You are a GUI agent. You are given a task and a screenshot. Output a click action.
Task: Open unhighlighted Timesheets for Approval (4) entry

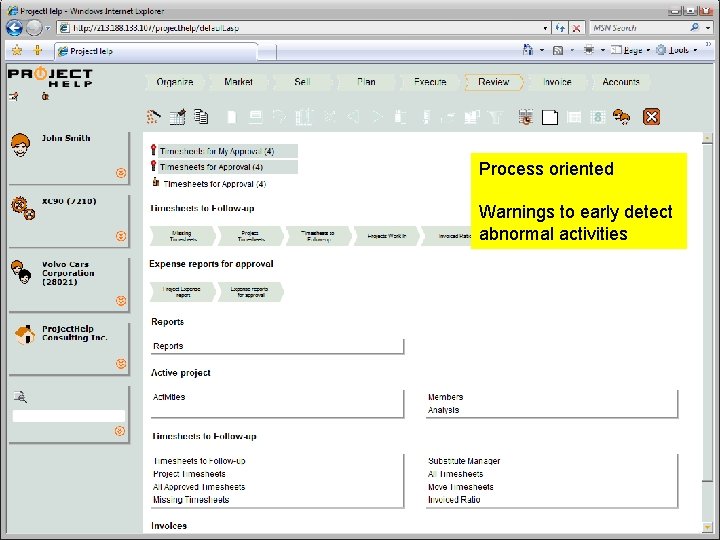pos(214,184)
